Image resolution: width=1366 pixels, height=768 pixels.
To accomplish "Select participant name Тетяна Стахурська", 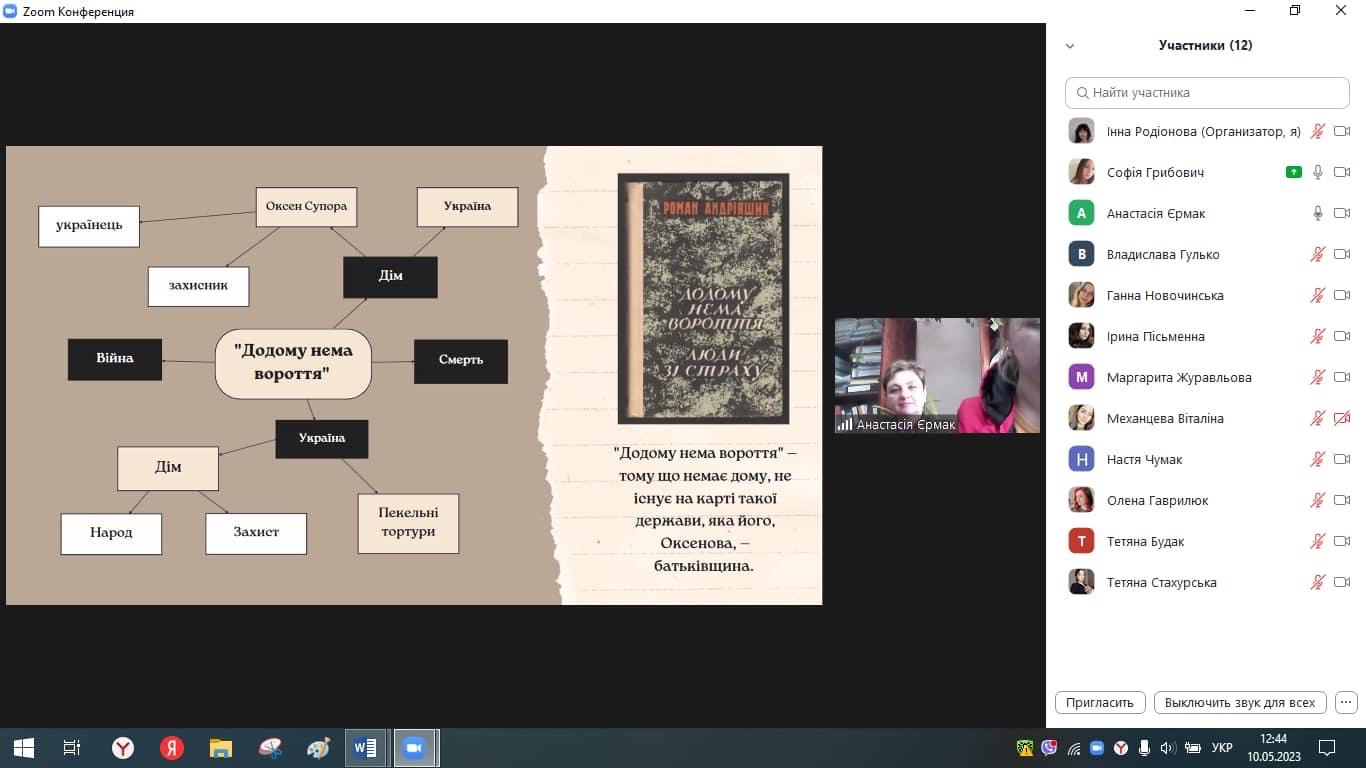I will click(x=1162, y=582).
